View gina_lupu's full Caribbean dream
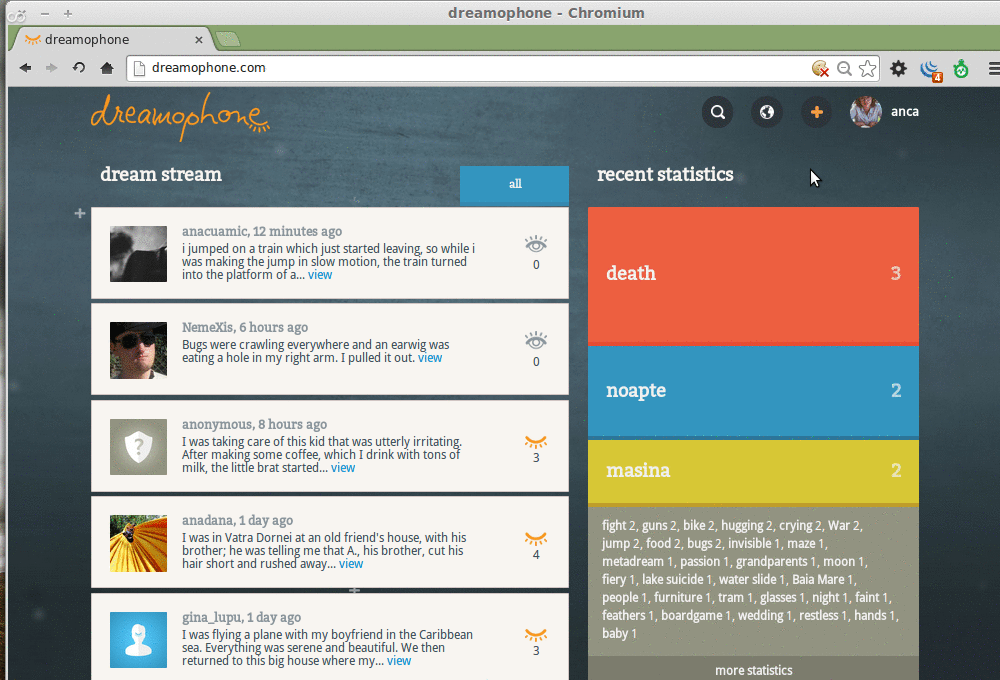This screenshot has height=680, width=1000. point(399,661)
